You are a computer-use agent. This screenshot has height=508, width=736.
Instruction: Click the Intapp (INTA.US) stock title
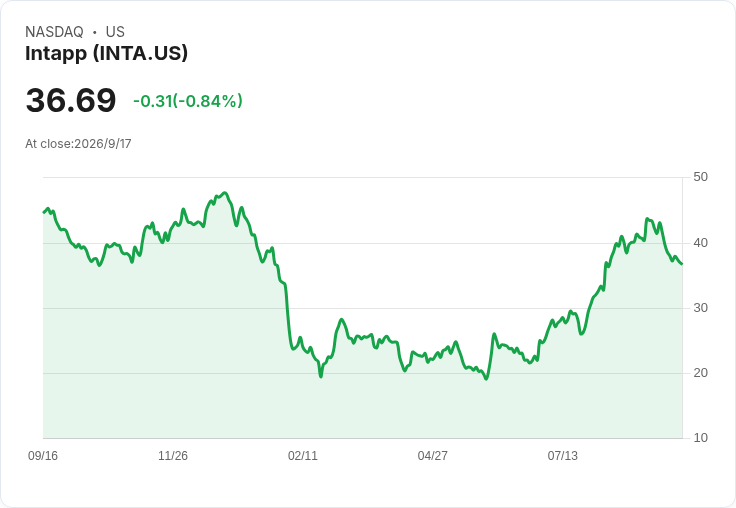(107, 53)
